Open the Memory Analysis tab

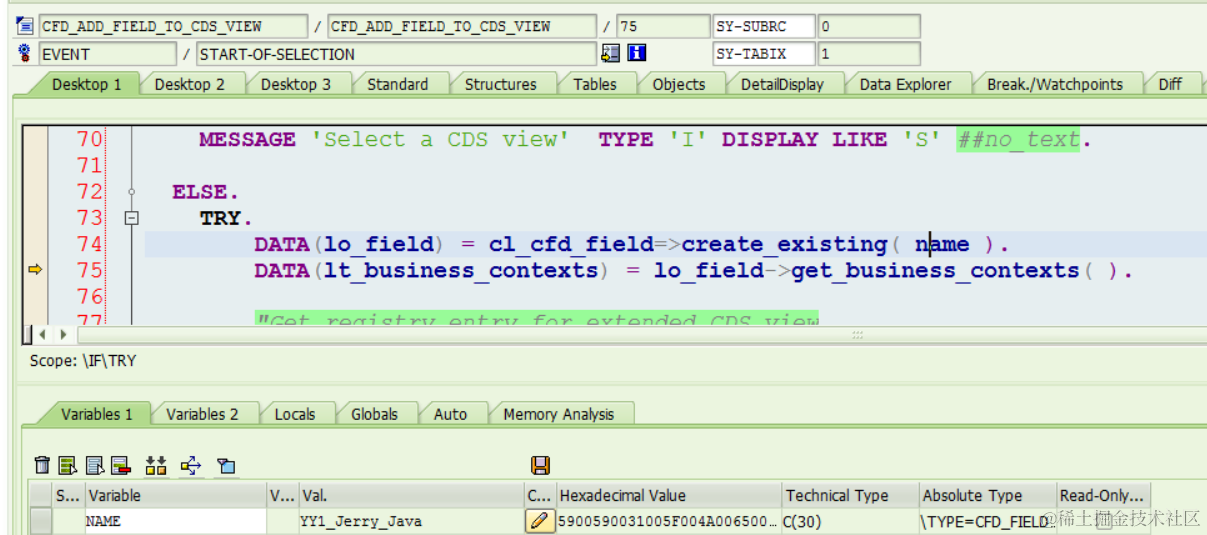coord(558,414)
